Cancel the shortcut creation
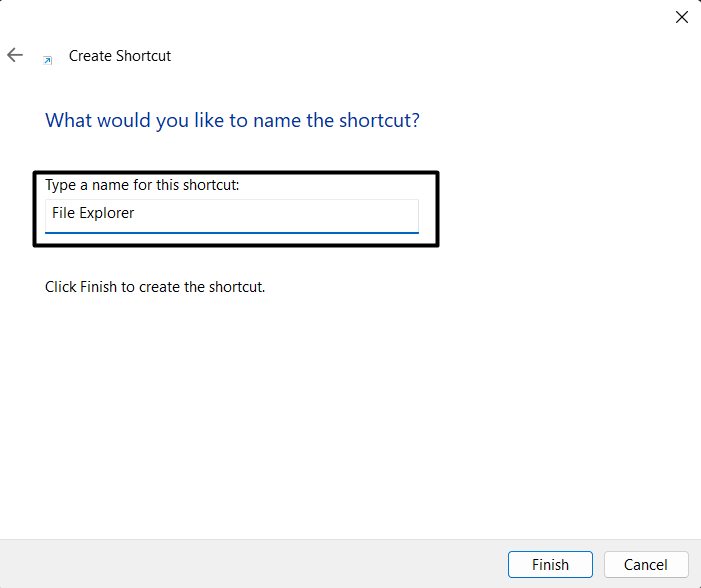Image resolution: width=701 pixels, height=588 pixels. [x=646, y=565]
